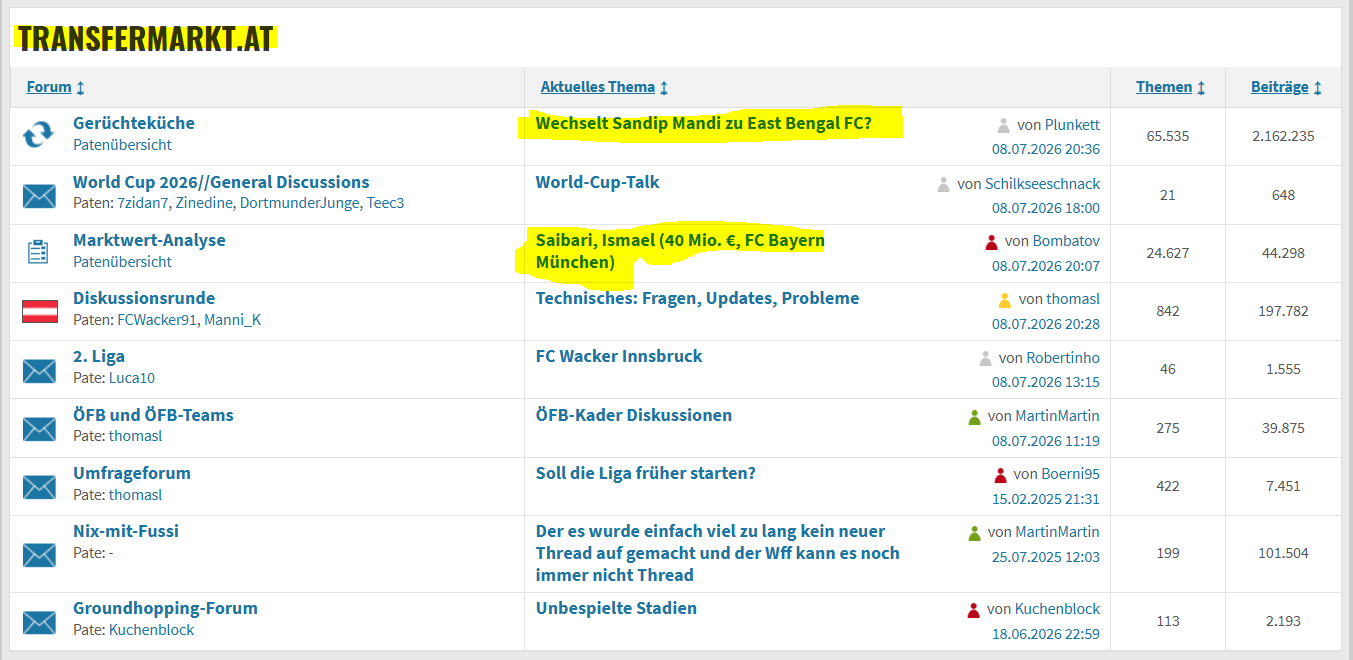Open Patenübersicht link under Marktwert-Analyse
The width and height of the screenshot is (1353, 660).
[122, 262]
